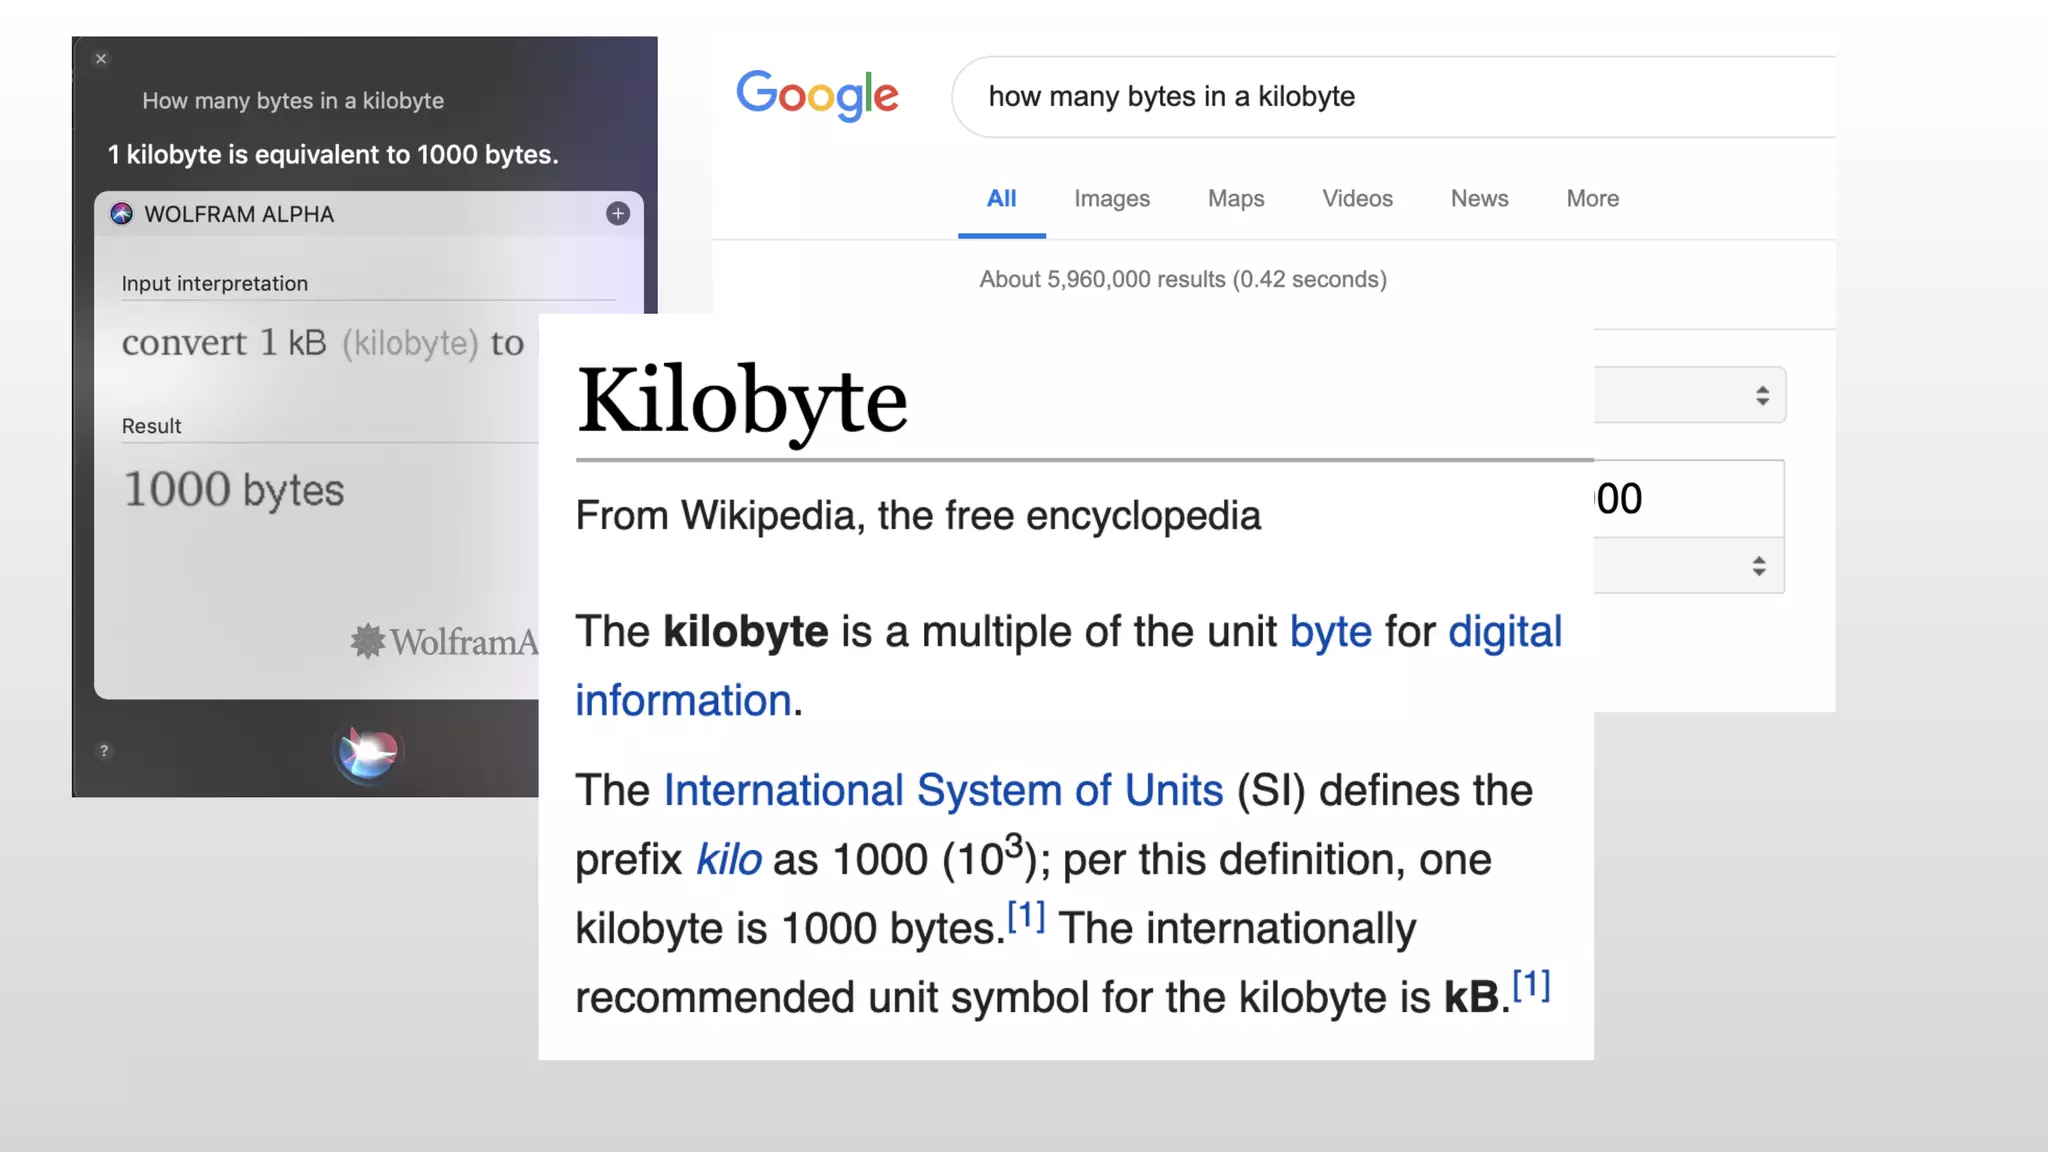Click the 'kilo' prefix link
2048x1152 pixels.
pos(728,860)
